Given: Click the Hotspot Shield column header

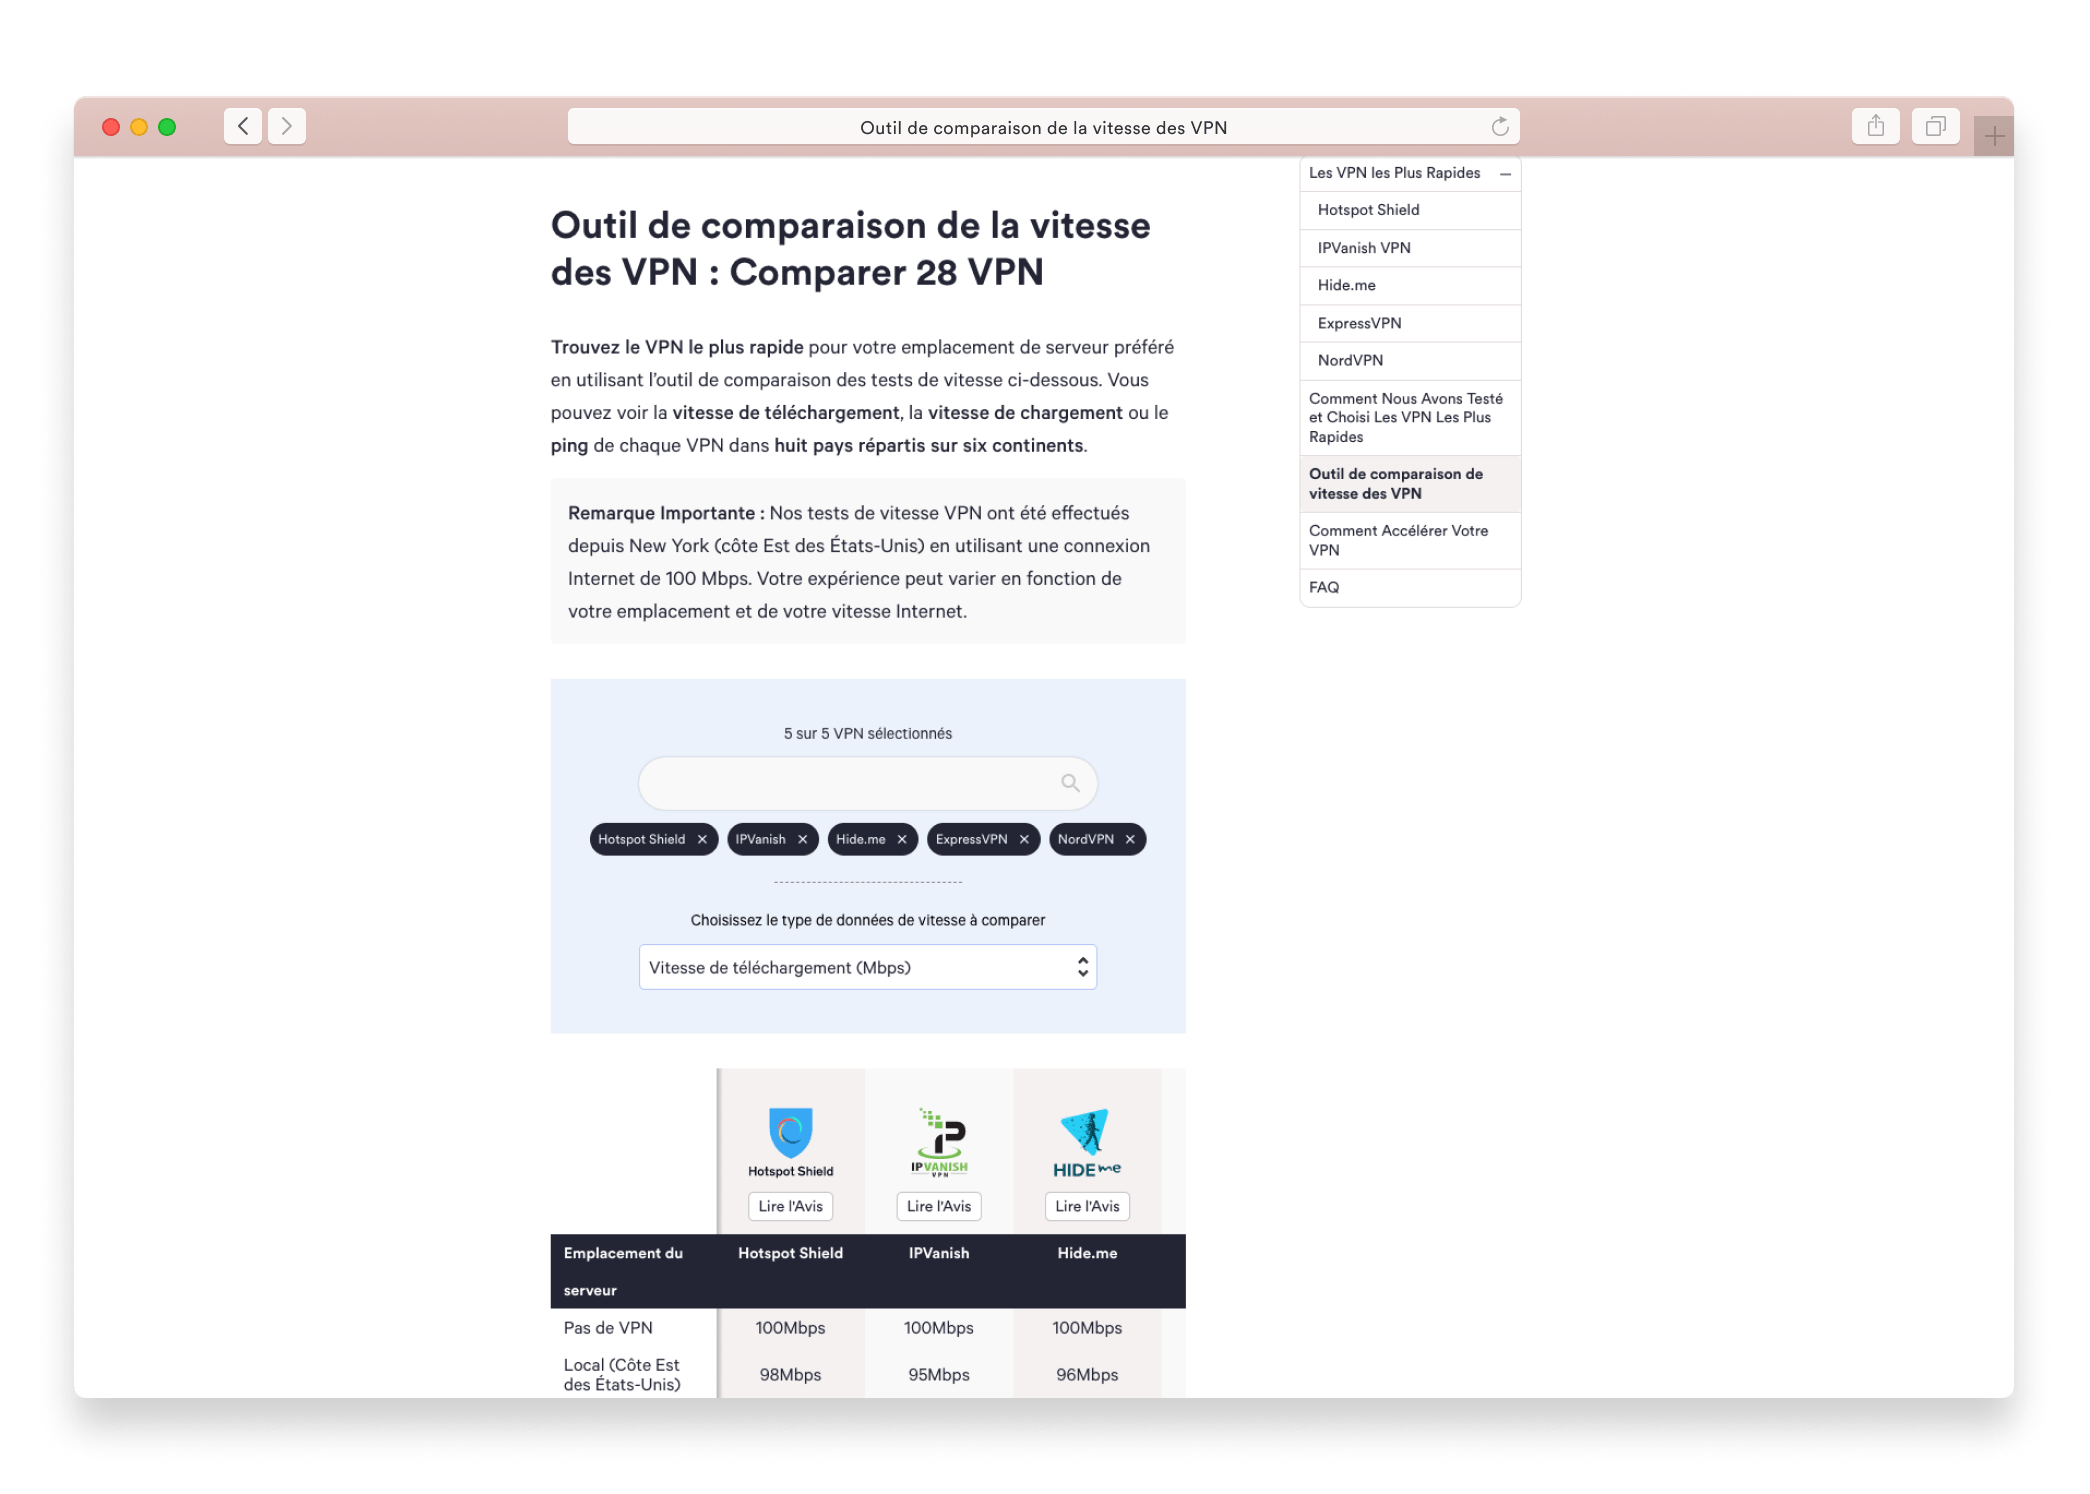Looking at the screenshot, I should pos(790,1253).
